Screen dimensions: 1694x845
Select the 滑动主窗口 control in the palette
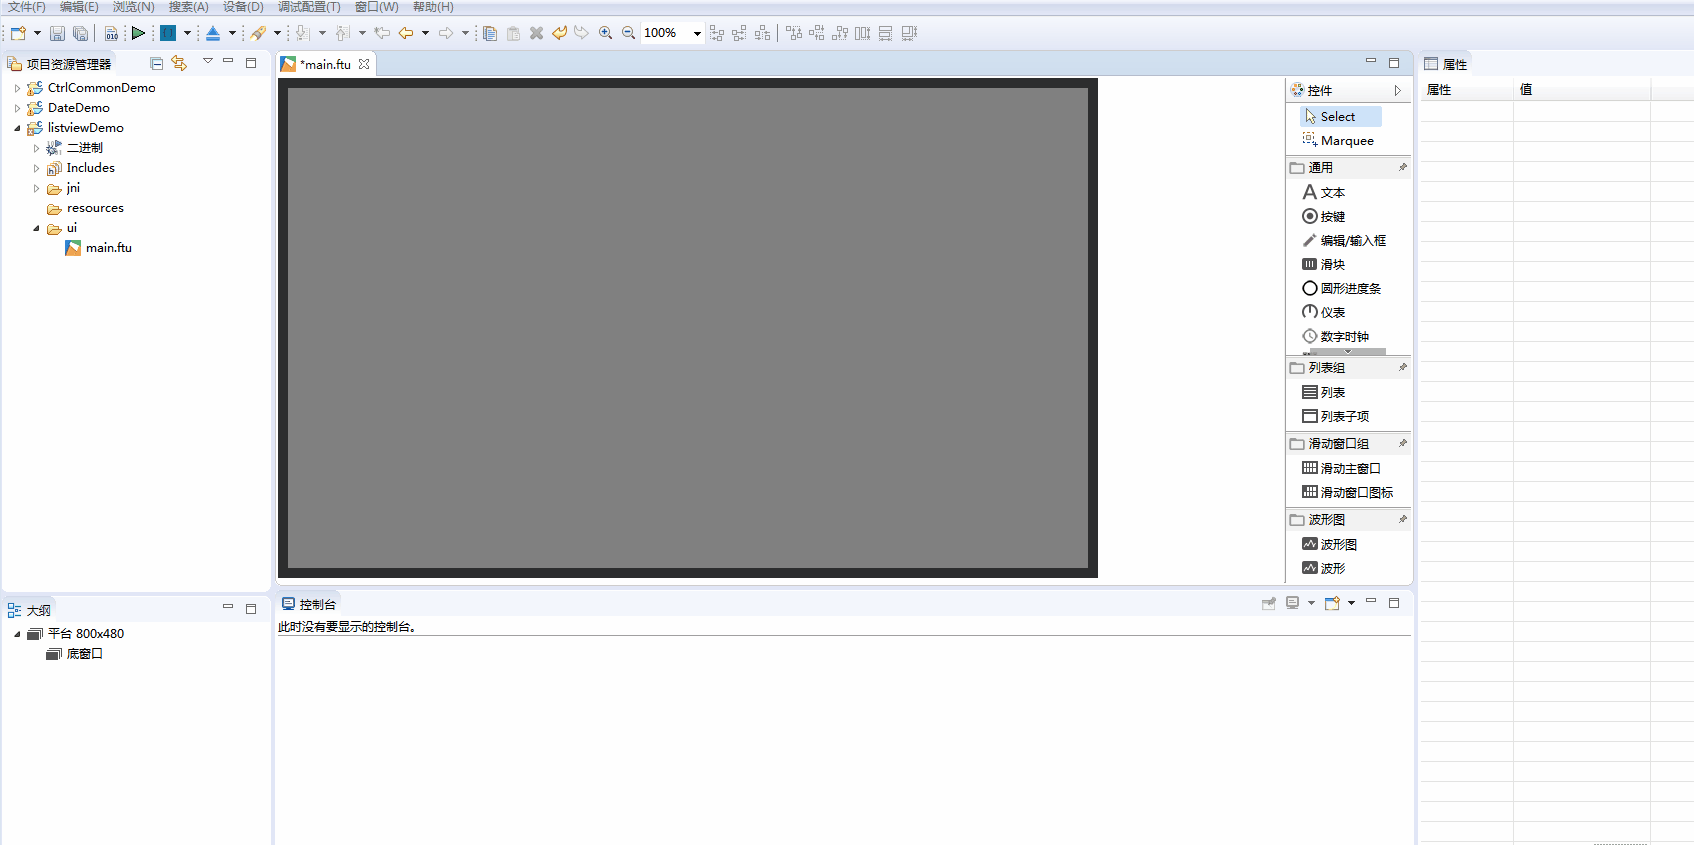[1342, 468]
